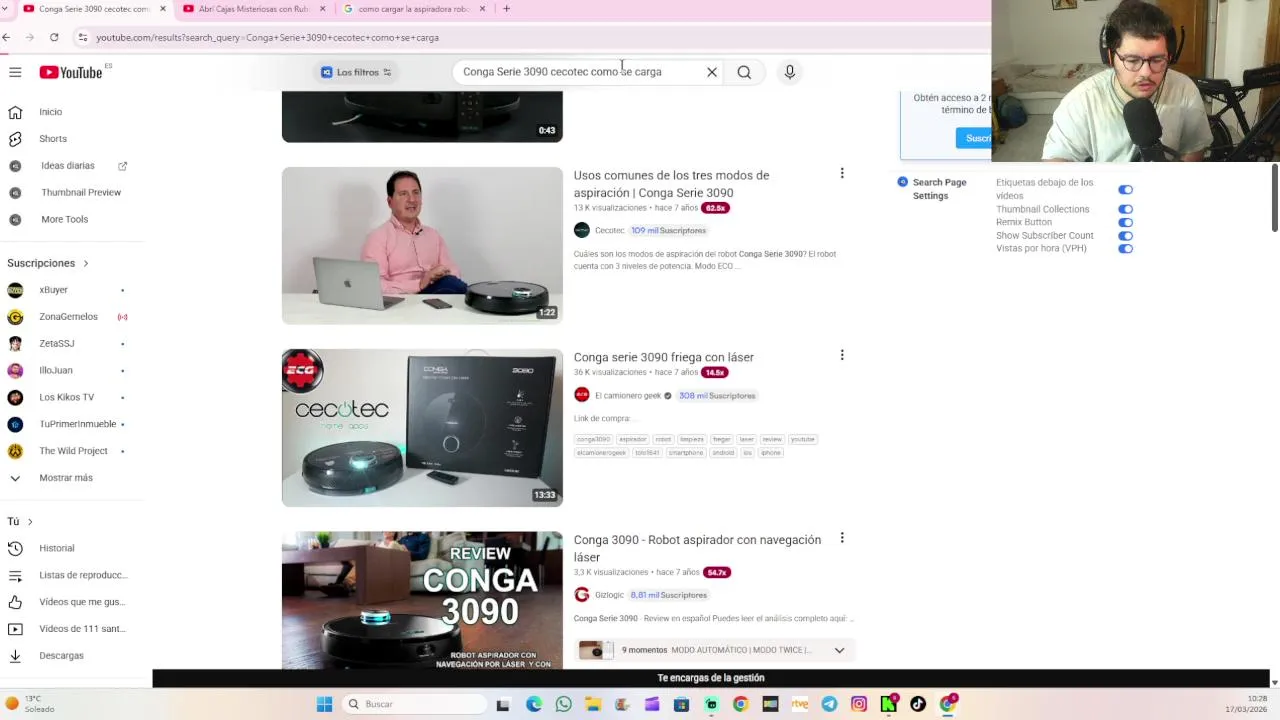Screen dimensions: 1280x720
Task: Open the xBuyer subscription channel
Action: (53, 290)
